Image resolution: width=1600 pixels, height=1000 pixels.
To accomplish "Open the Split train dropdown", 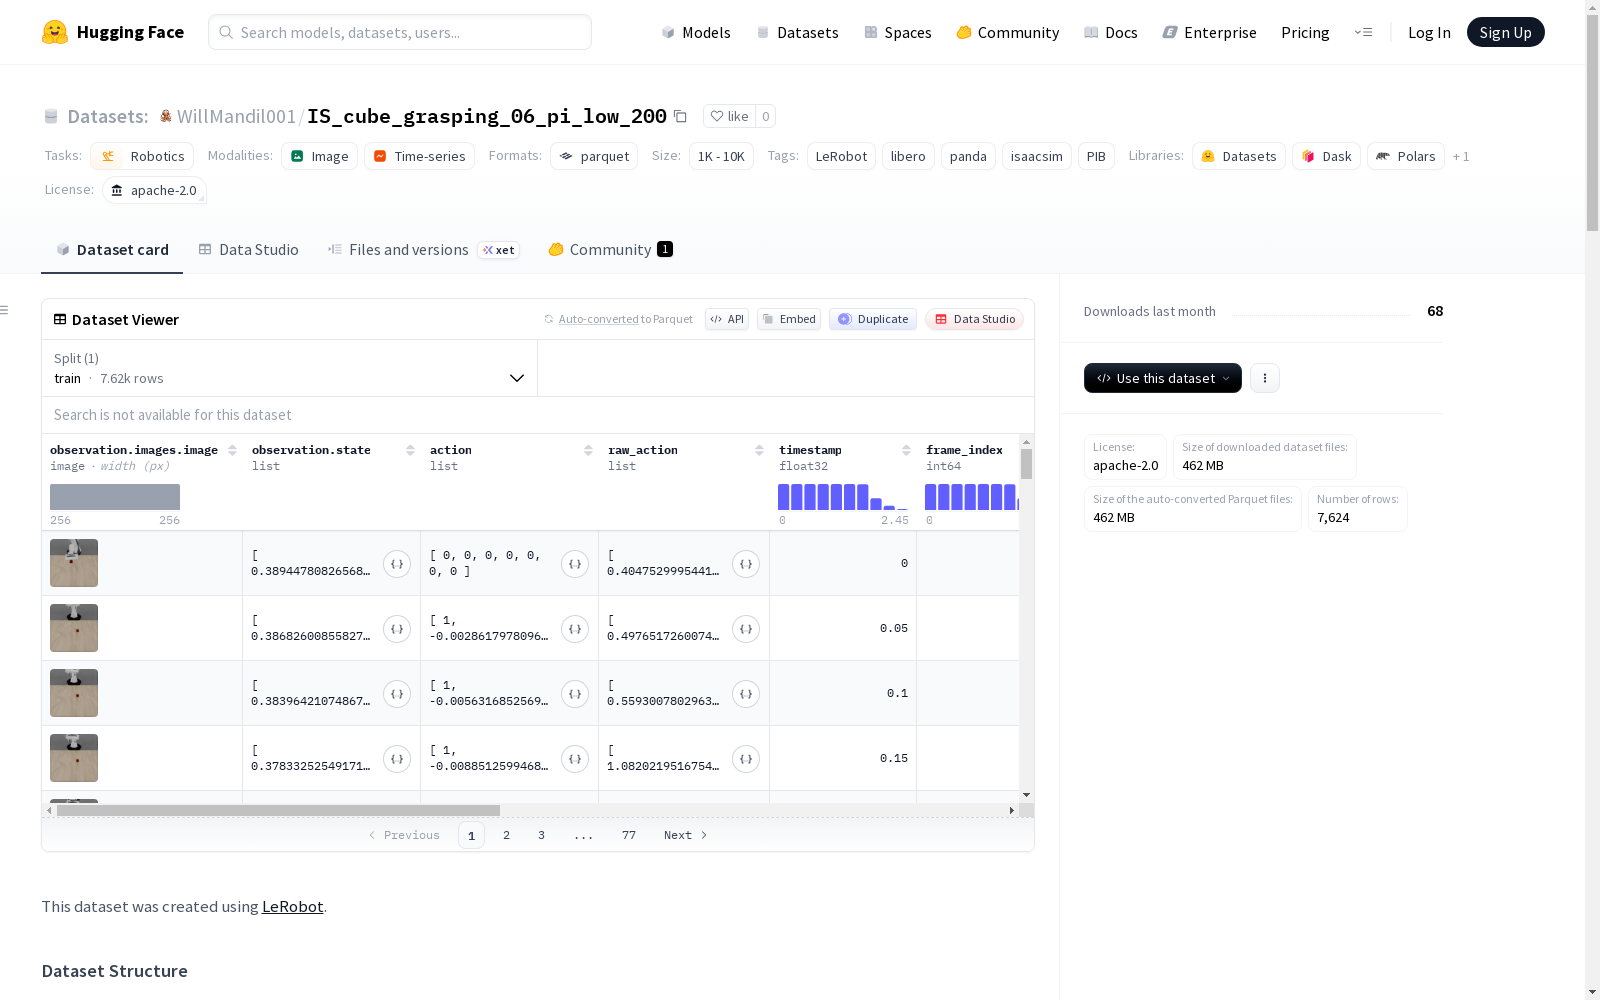I will pos(289,368).
